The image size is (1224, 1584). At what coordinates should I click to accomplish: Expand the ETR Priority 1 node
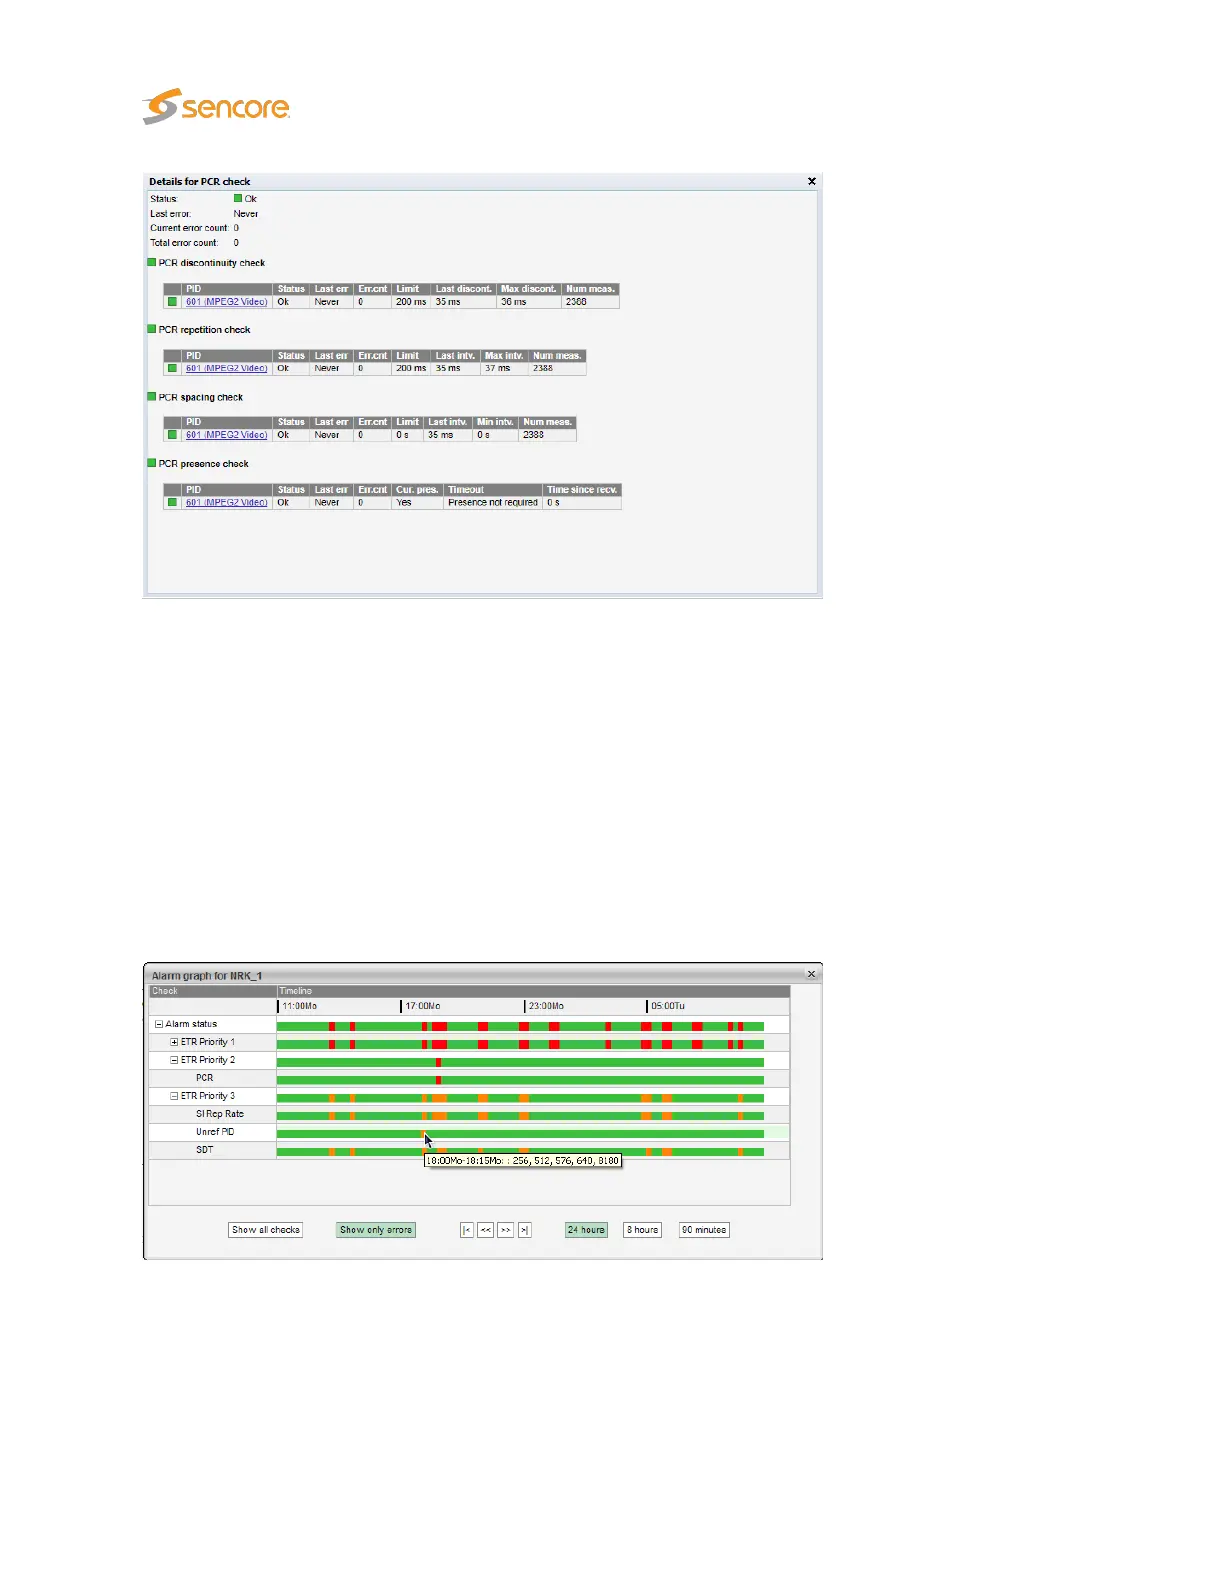[x=174, y=1042]
